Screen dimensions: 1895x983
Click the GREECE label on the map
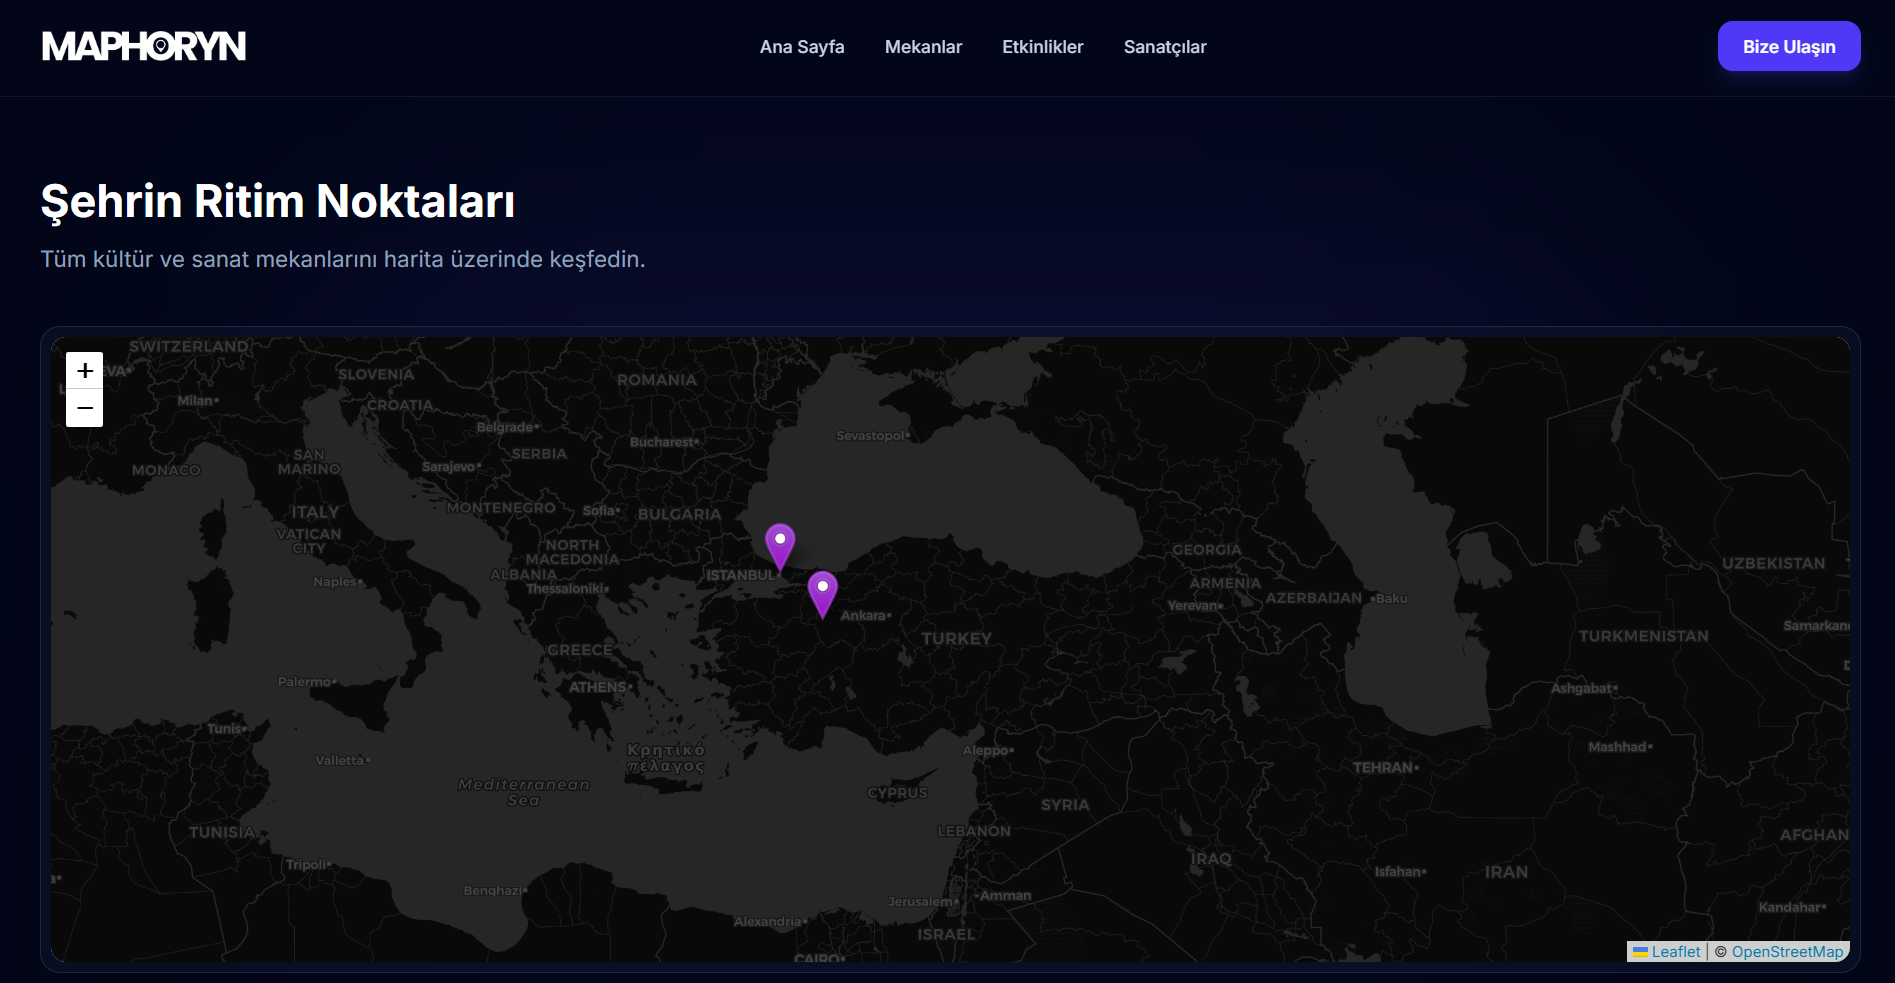(580, 650)
